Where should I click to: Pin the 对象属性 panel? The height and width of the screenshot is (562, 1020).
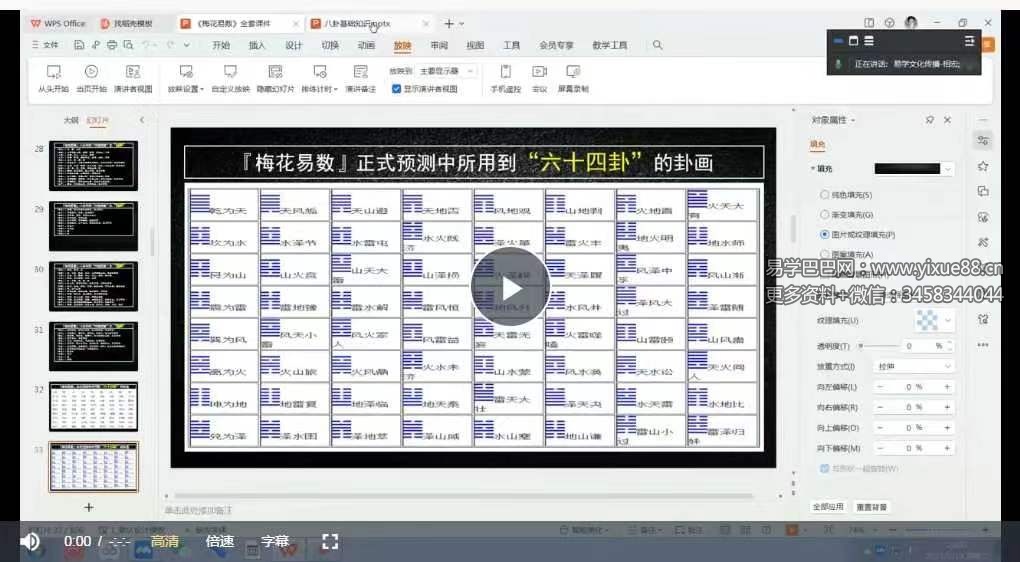pos(930,120)
